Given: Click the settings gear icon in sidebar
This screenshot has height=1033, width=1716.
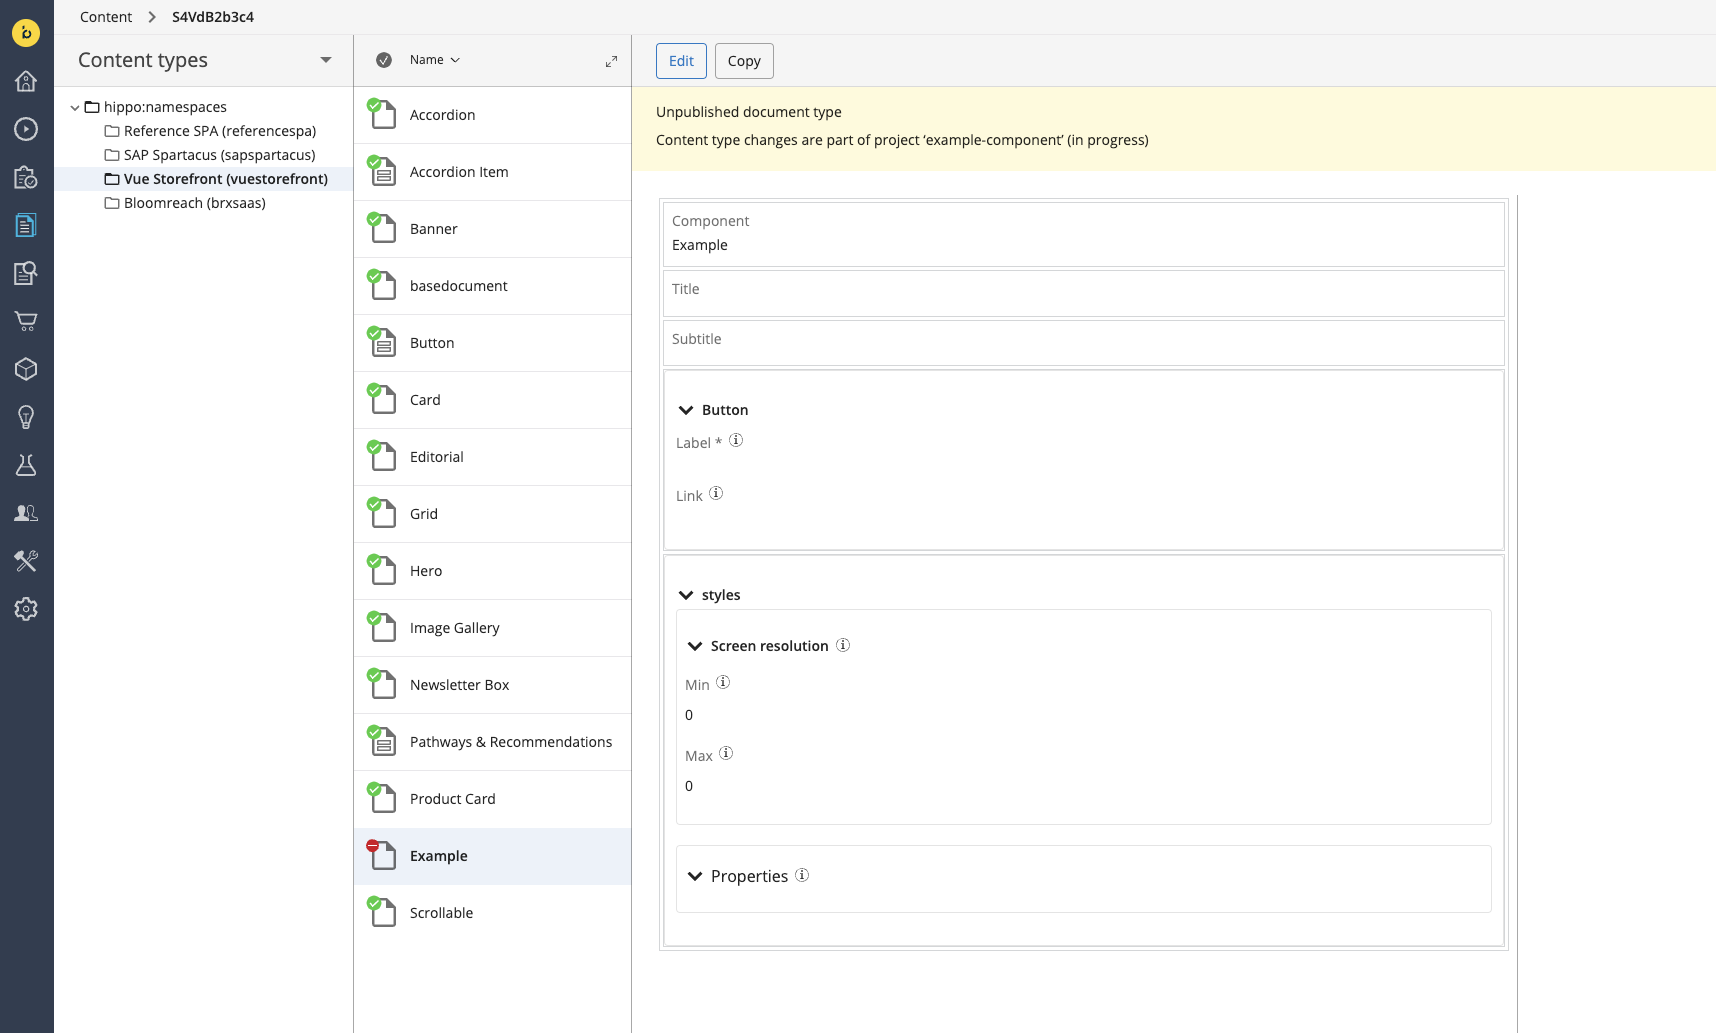Looking at the screenshot, I should click(x=26, y=609).
